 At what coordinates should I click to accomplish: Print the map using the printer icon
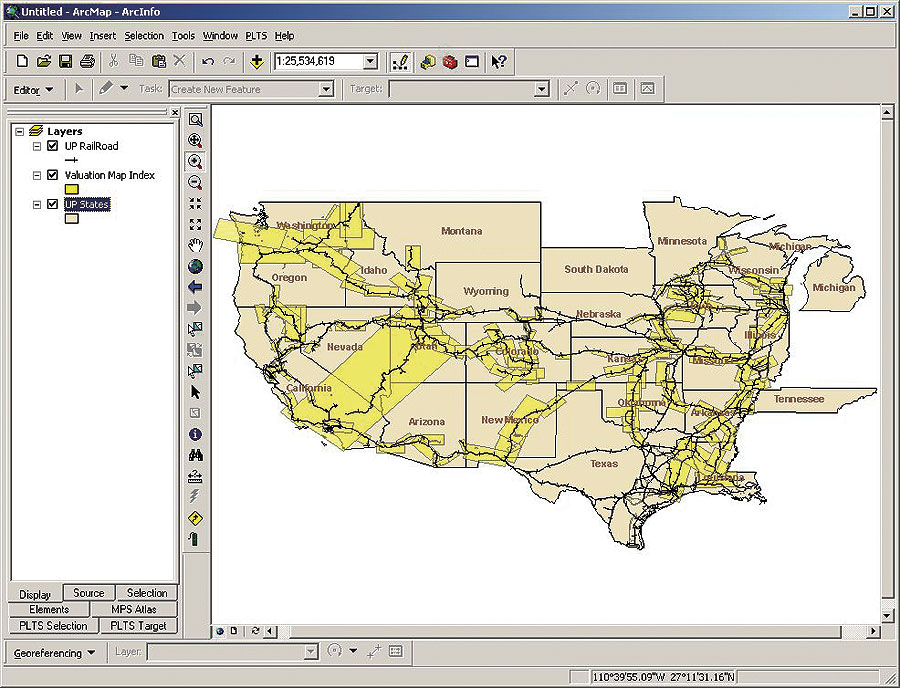coord(87,61)
